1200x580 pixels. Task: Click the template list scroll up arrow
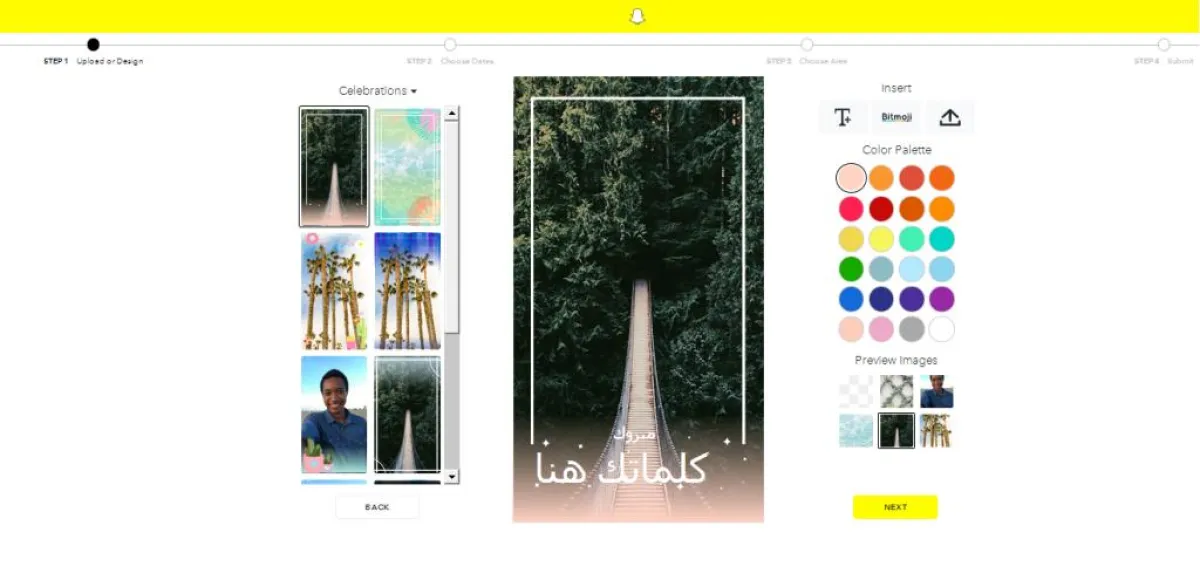[x=451, y=114]
